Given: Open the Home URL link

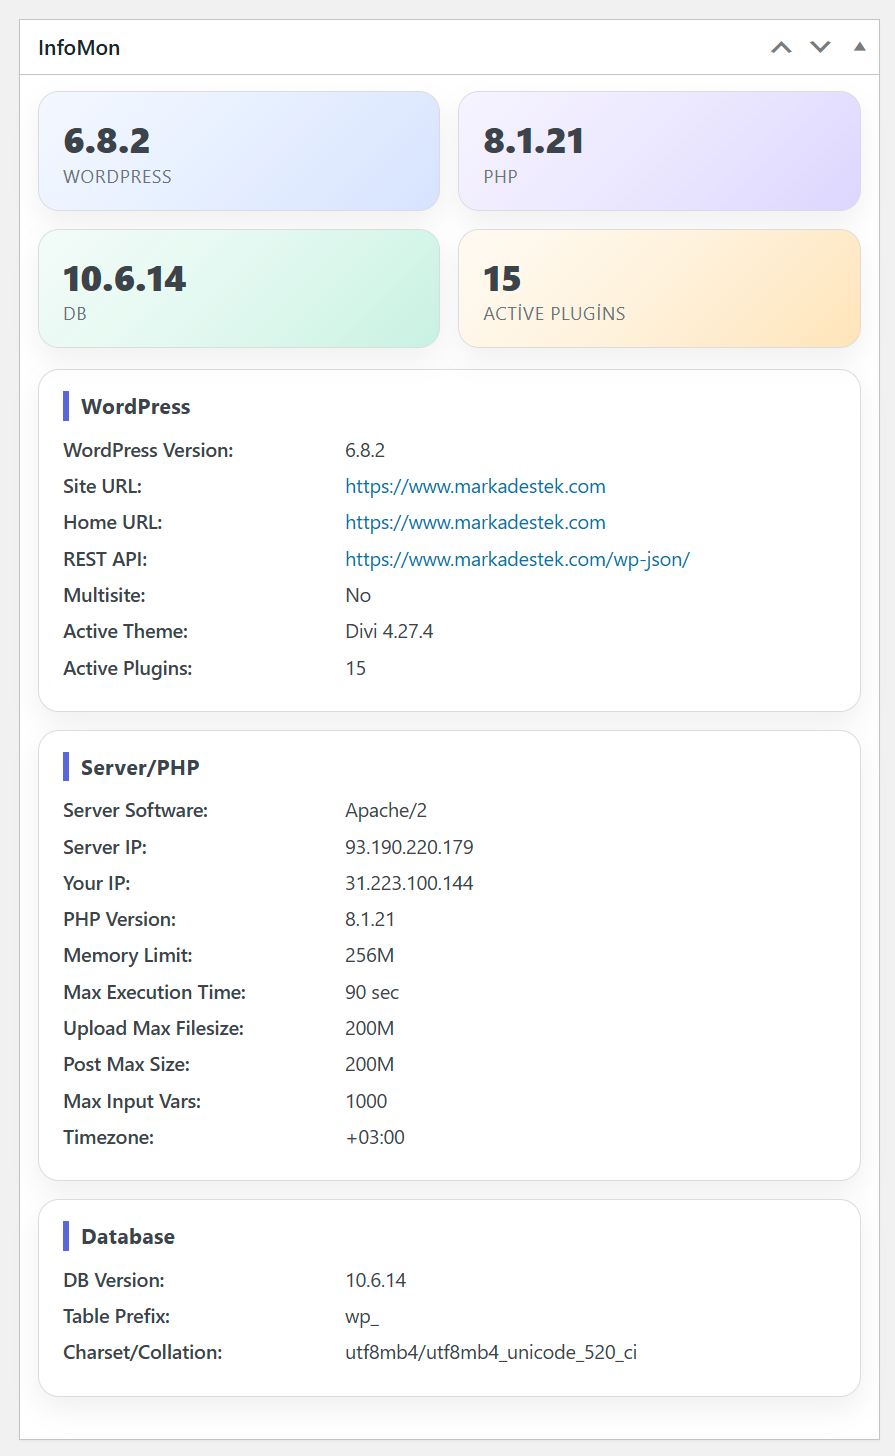Looking at the screenshot, I should pos(475,523).
